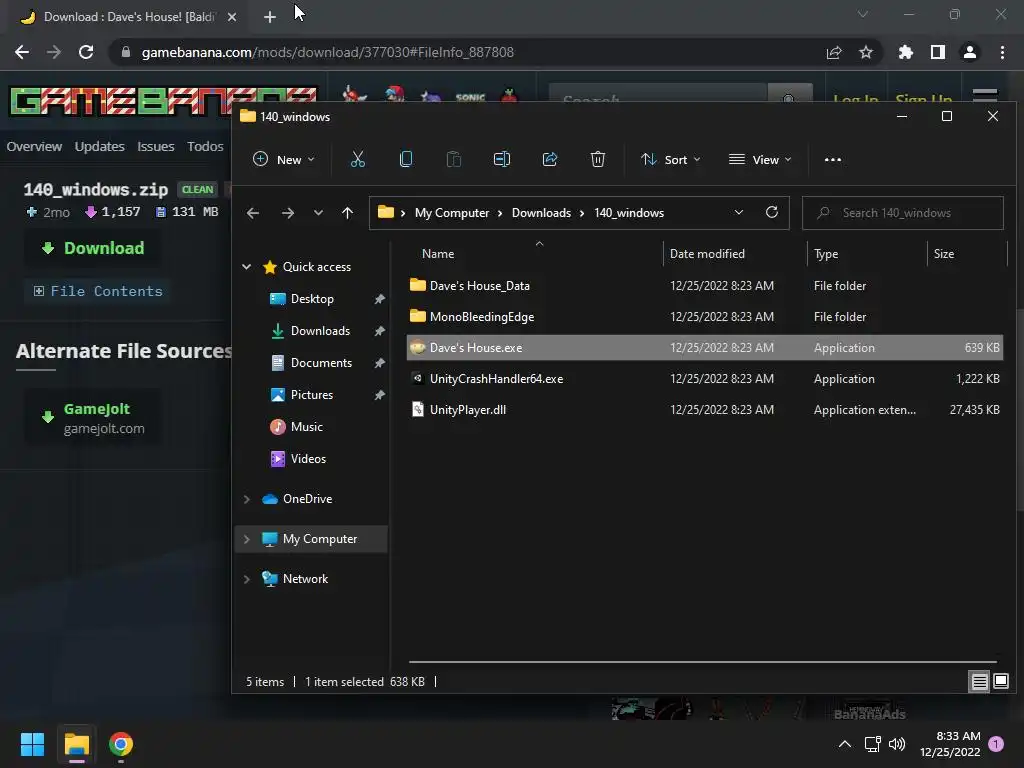Image resolution: width=1024 pixels, height=768 pixels.
Task: Switch to details view layout icon
Action: pyautogui.click(x=980, y=682)
